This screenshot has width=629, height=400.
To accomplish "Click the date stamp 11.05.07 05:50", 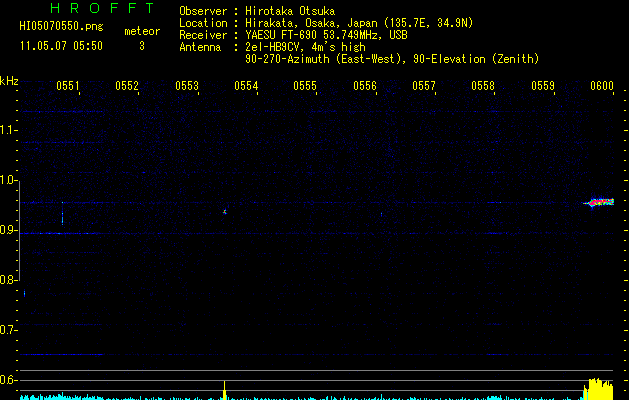I will [x=61, y=46].
